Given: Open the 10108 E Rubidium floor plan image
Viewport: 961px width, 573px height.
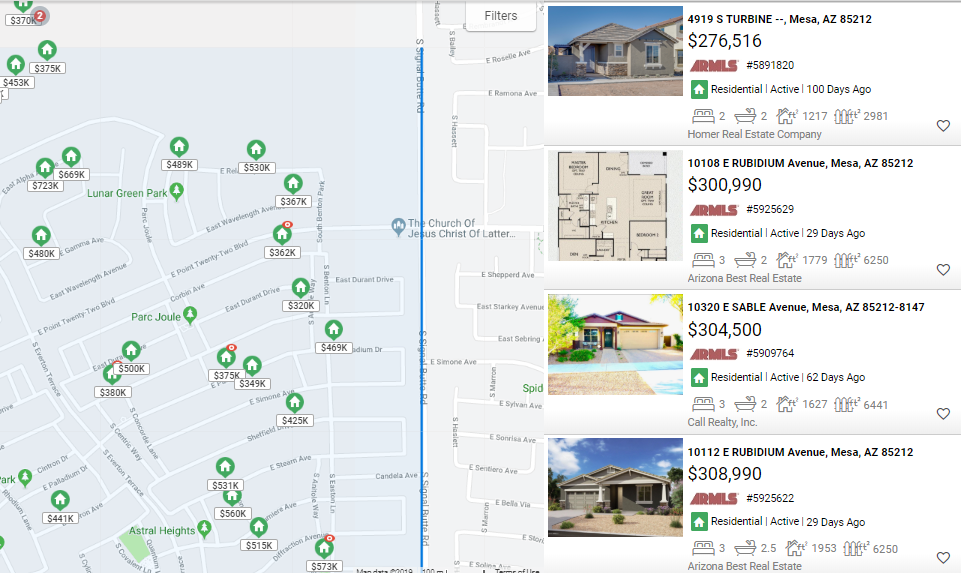Looking at the screenshot, I should (615, 206).
